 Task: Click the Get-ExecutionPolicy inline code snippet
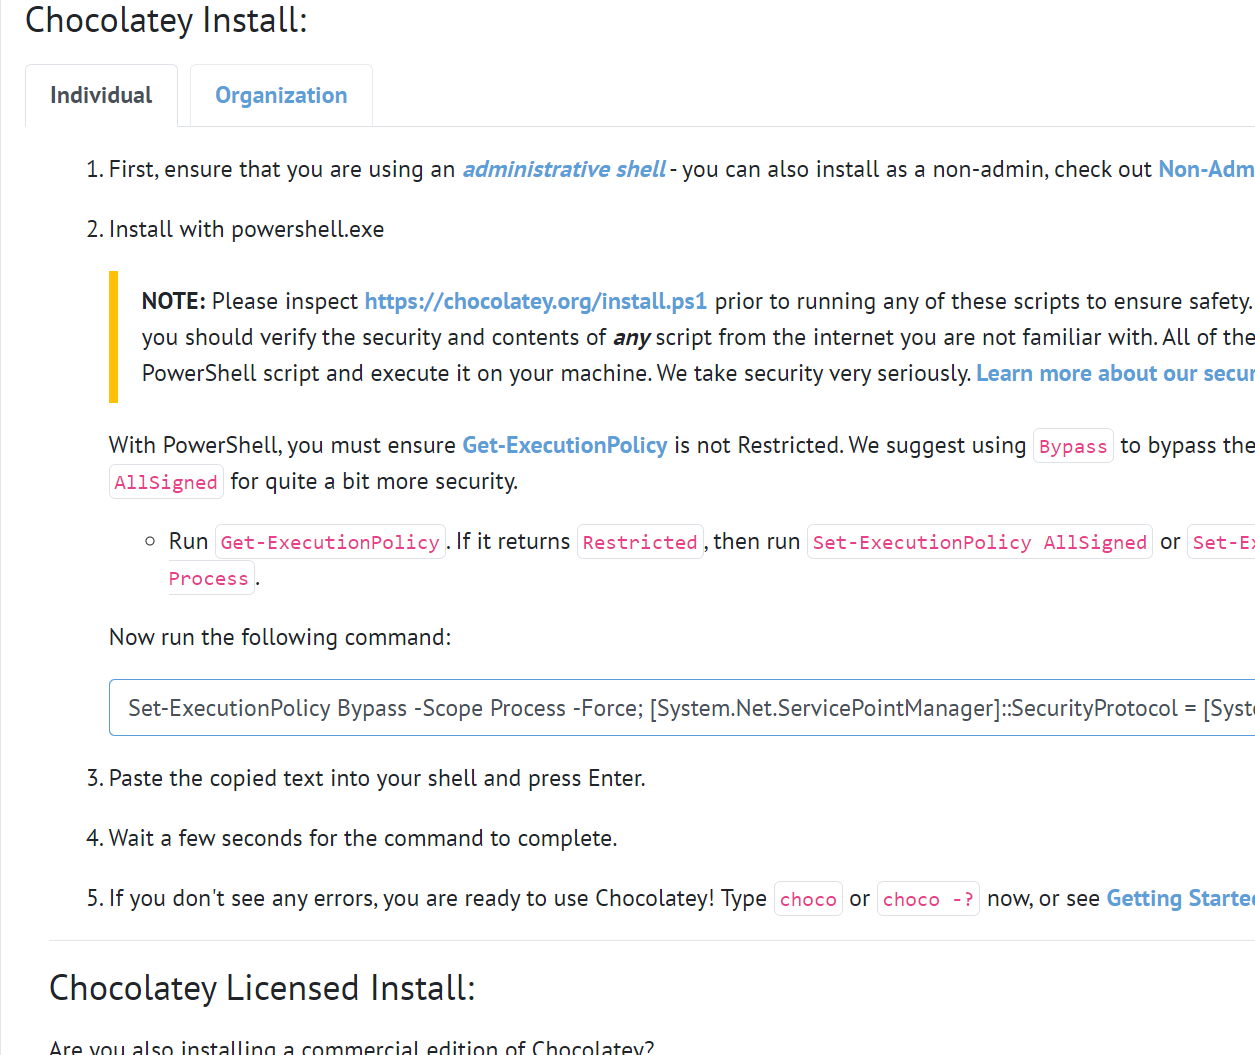[330, 542]
